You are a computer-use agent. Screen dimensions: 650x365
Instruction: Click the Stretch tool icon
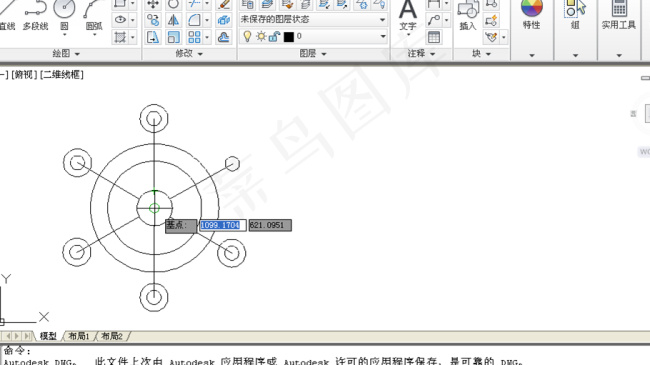tap(153, 37)
